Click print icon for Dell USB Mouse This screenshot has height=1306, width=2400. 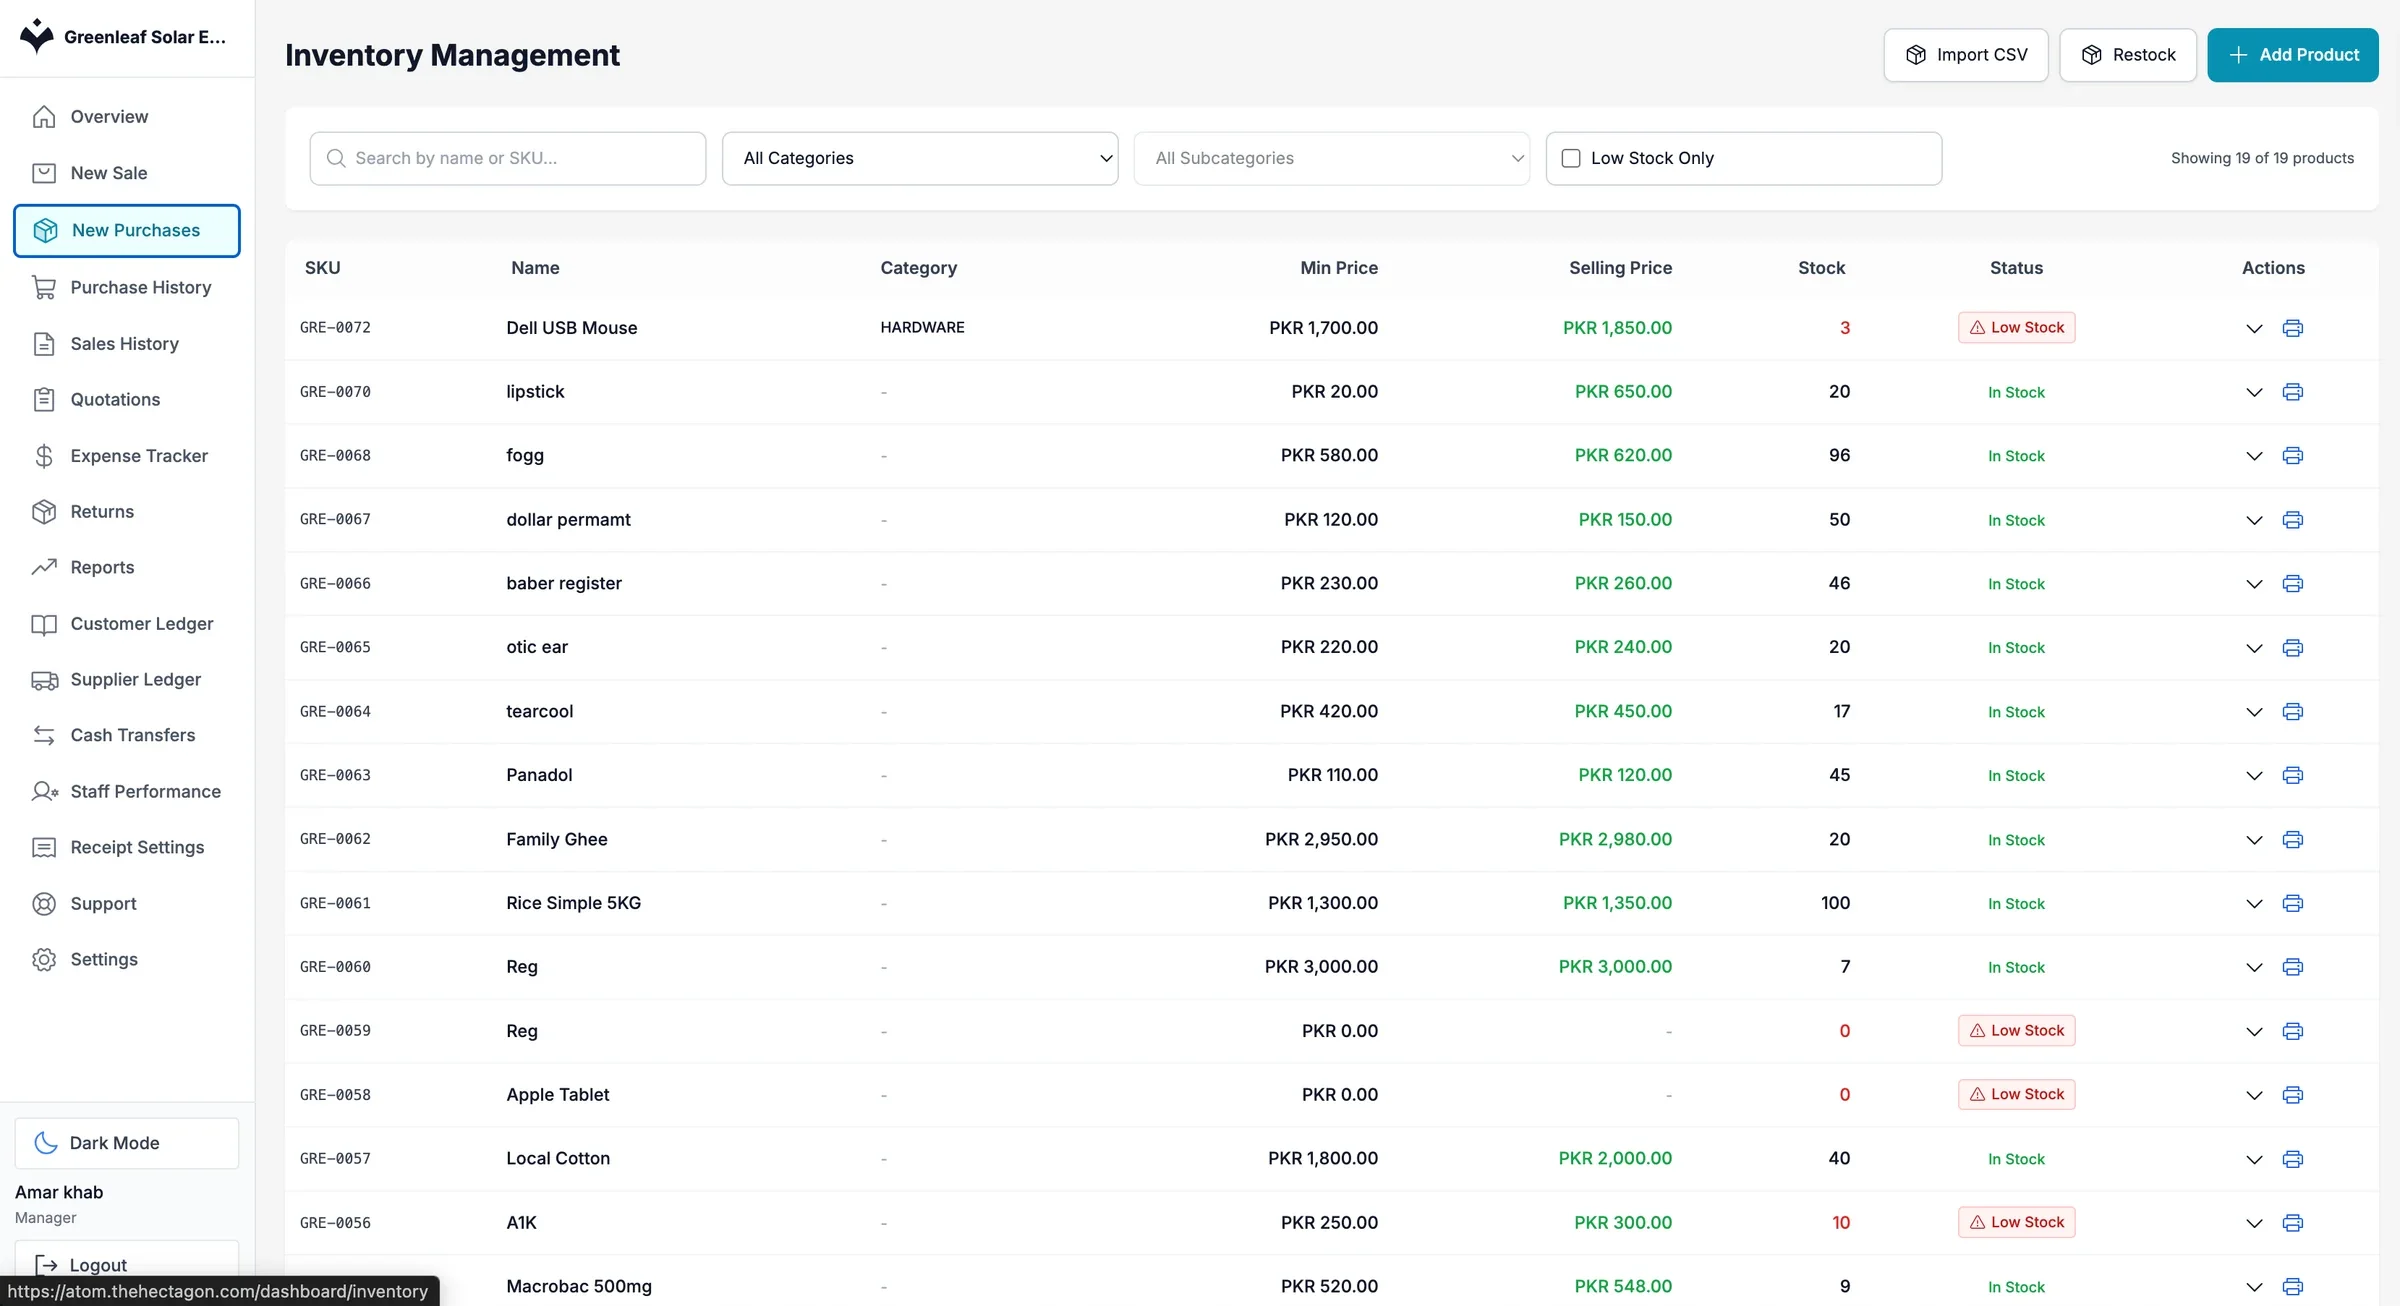click(2293, 328)
